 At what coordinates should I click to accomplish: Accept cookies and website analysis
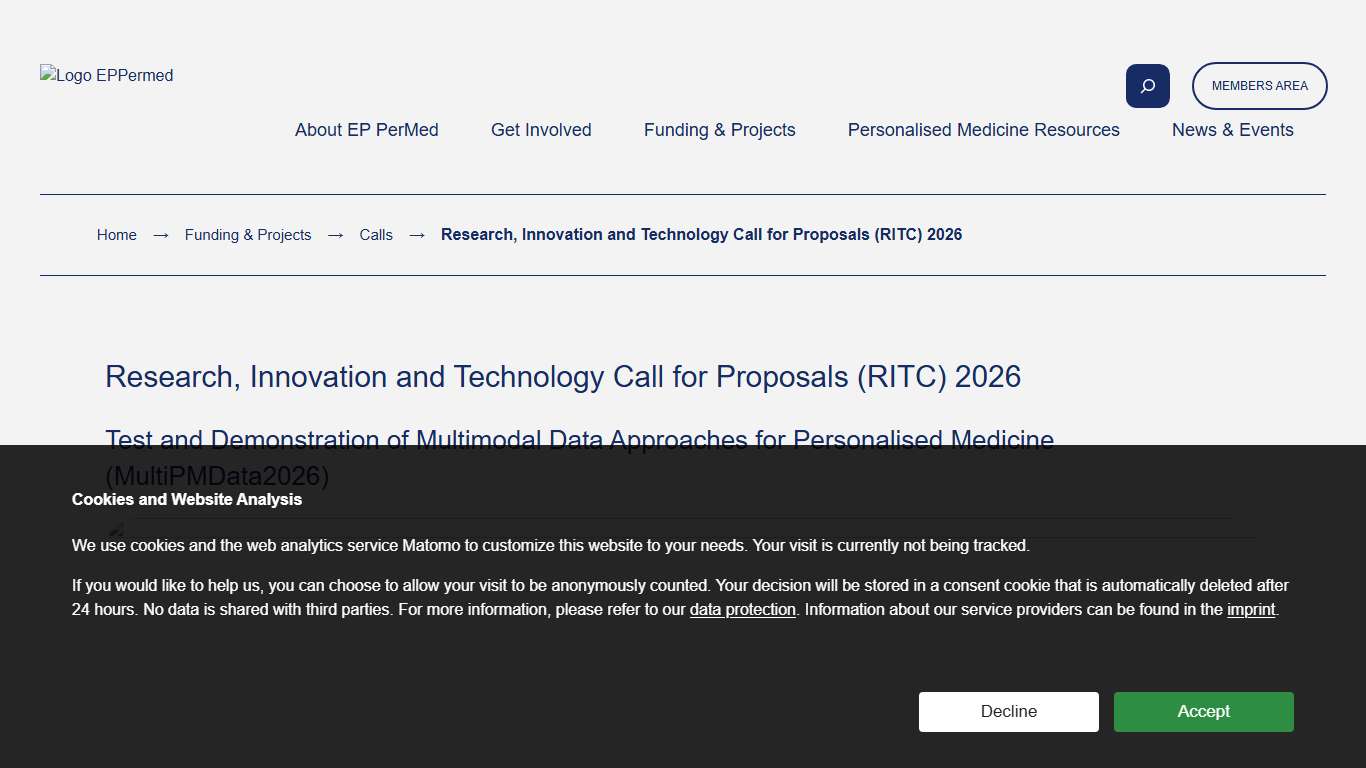click(1203, 711)
